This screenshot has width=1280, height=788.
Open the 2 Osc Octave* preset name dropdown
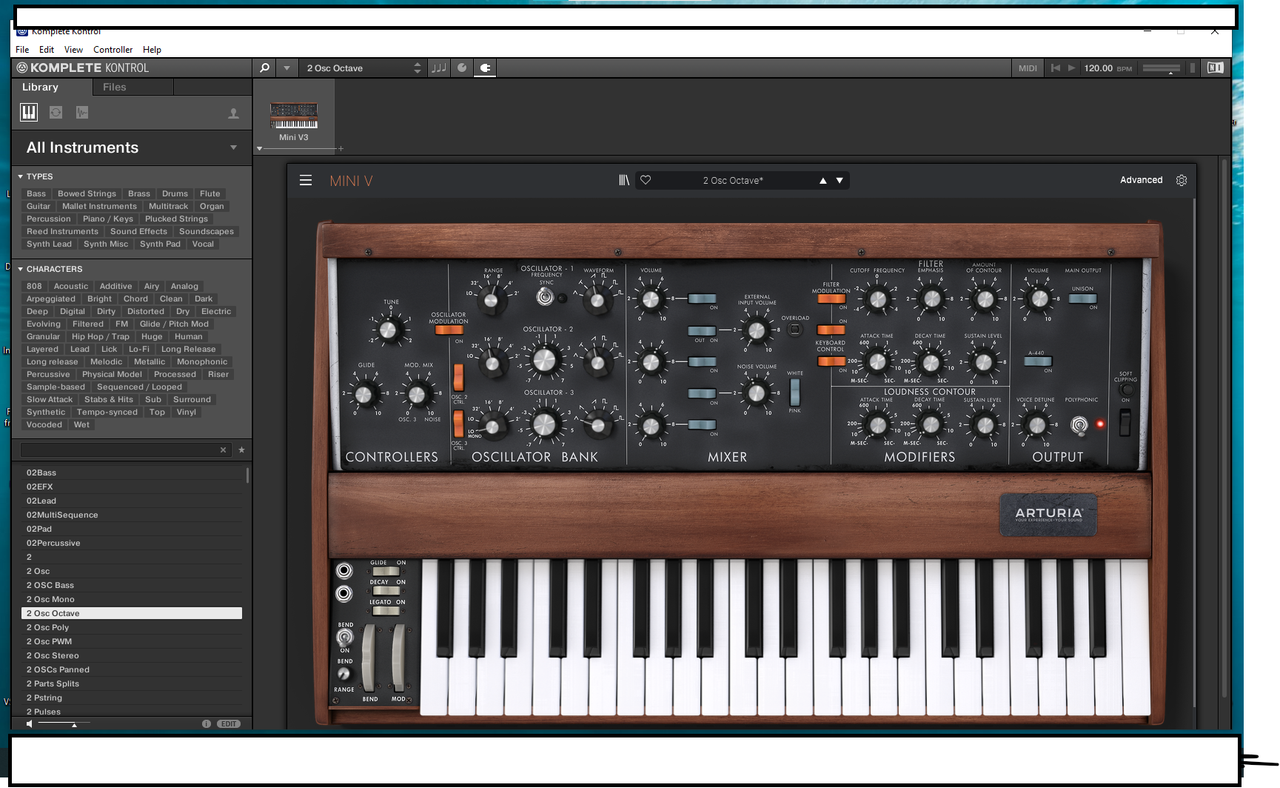pos(734,181)
